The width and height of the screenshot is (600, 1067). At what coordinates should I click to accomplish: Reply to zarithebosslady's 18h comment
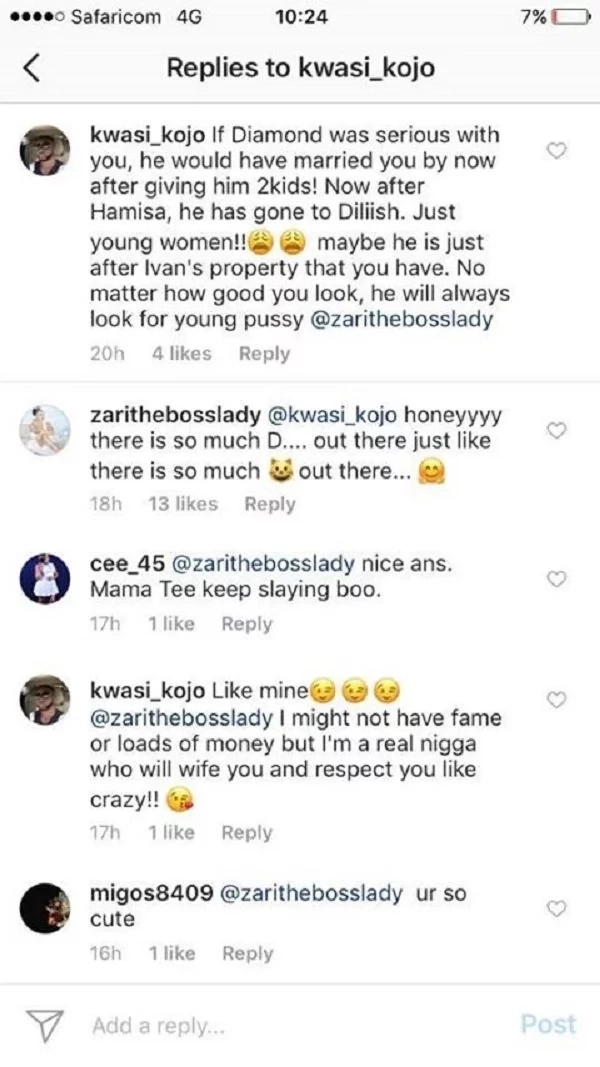[x=270, y=504]
